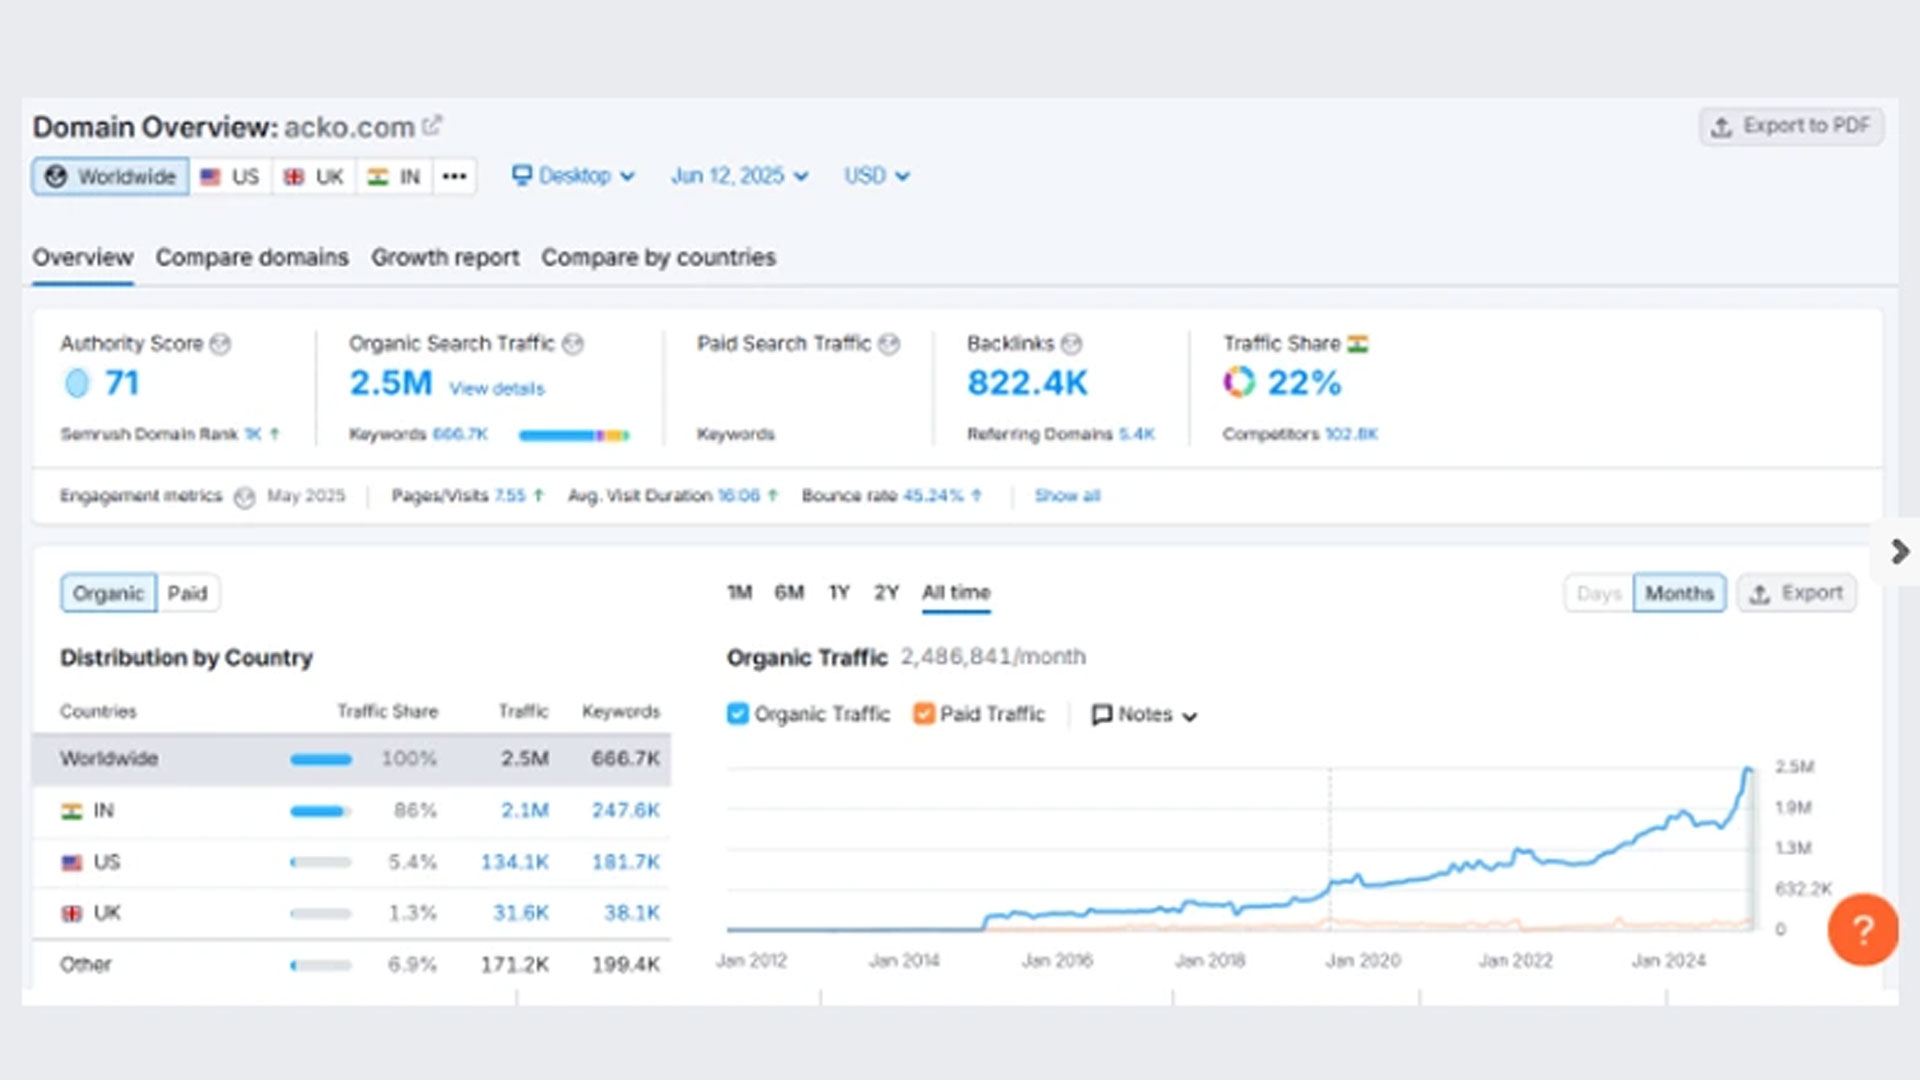Open the USD currency dropdown
The width and height of the screenshot is (1920, 1080).
click(875, 176)
